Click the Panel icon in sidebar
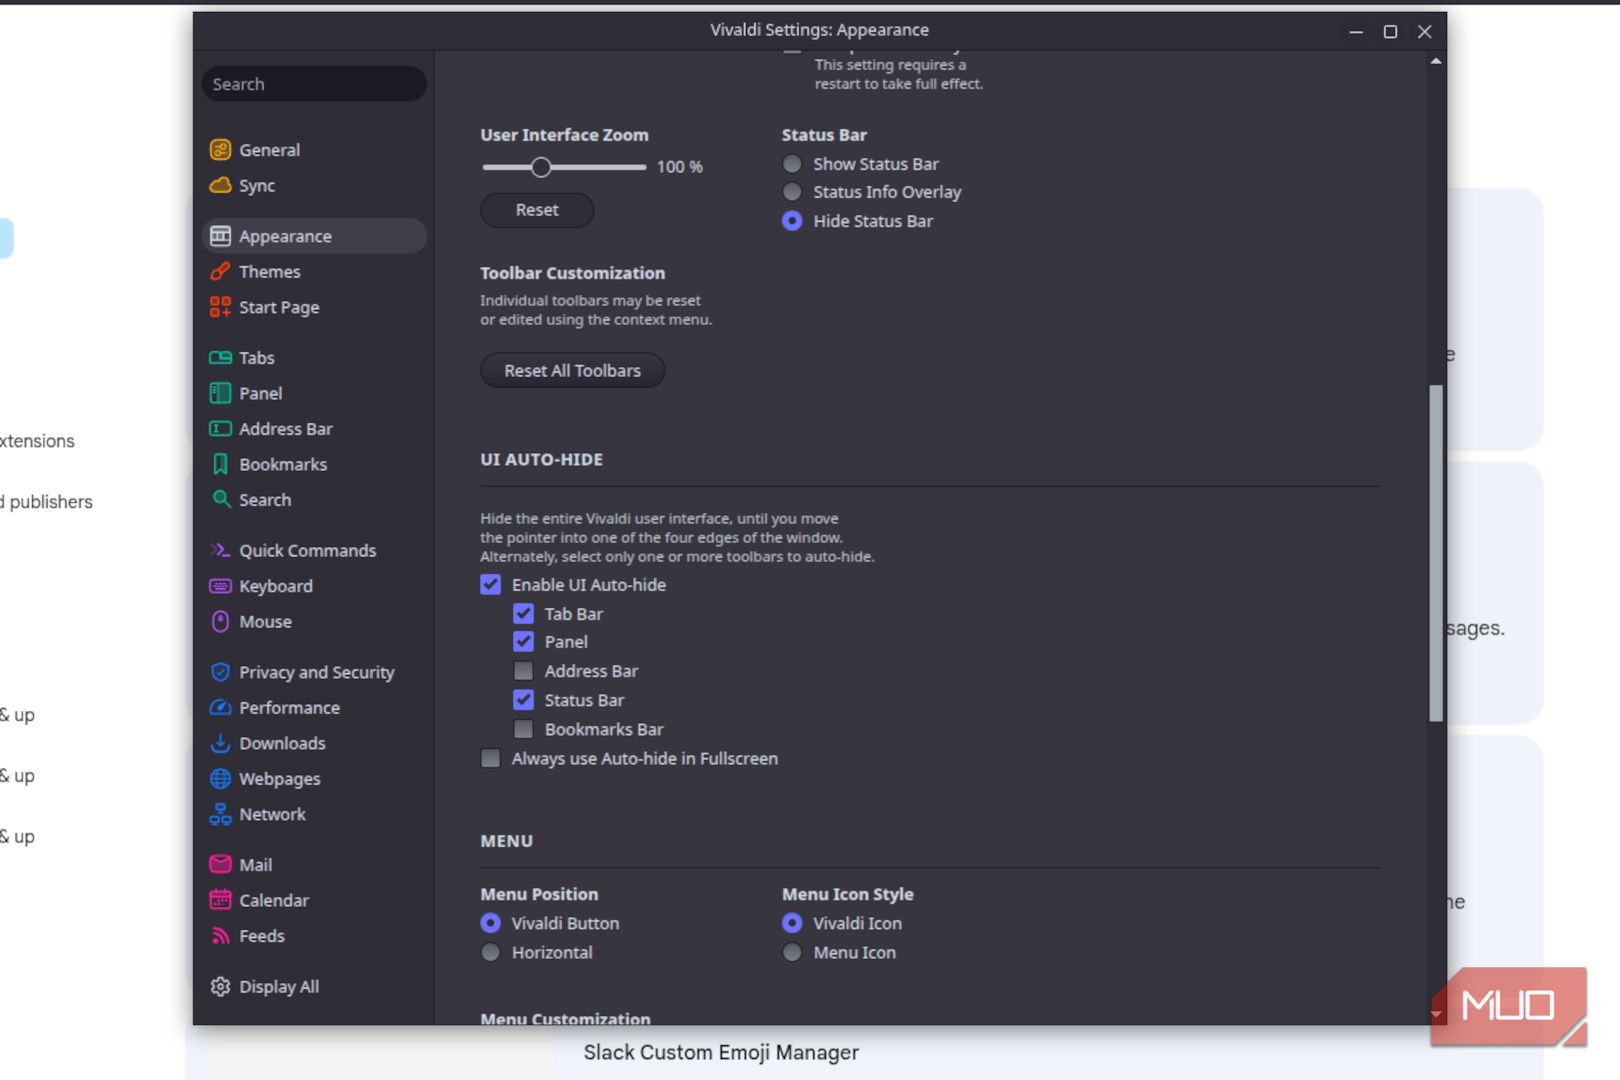 coord(220,393)
